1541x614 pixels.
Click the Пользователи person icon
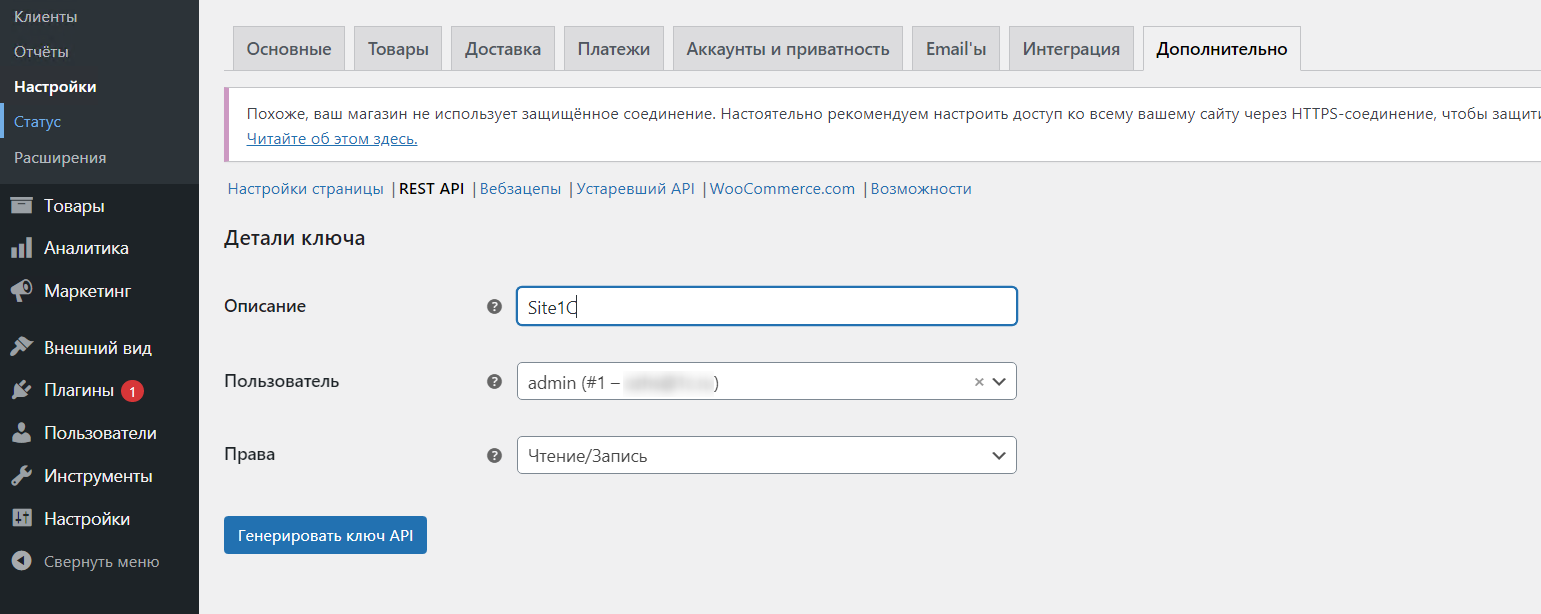21,433
